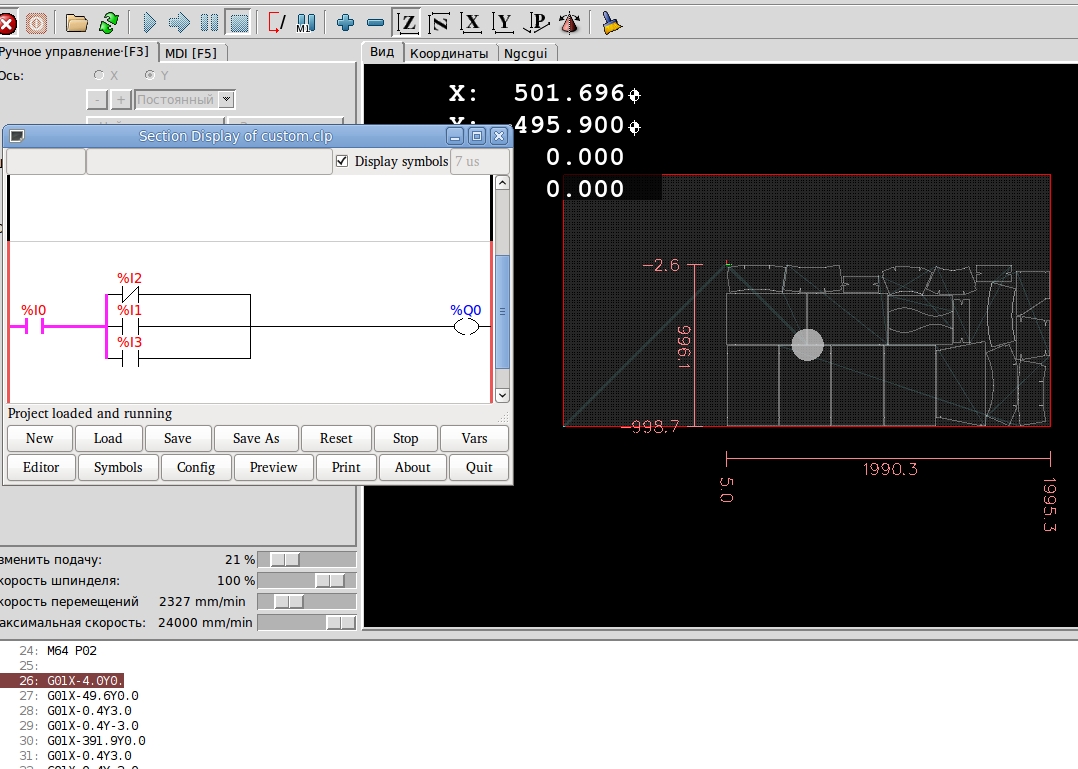
Task: Zoom in with the plus icon
Action: [346, 21]
